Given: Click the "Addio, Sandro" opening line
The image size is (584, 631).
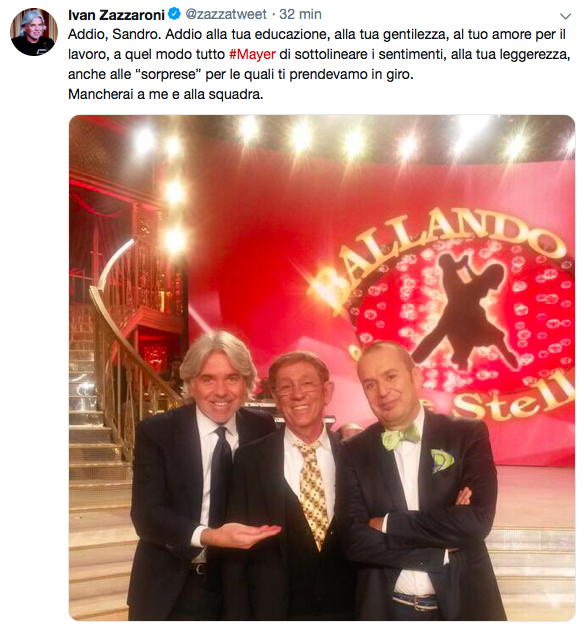Looking at the screenshot, I should pyautogui.click(x=115, y=35).
